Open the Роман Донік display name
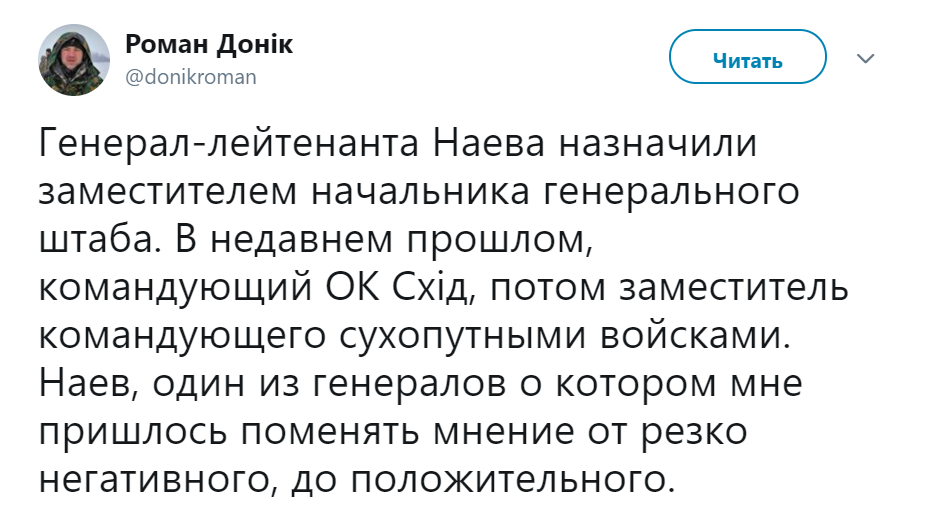This screenshot has width=927, height=511. point(209,46)
